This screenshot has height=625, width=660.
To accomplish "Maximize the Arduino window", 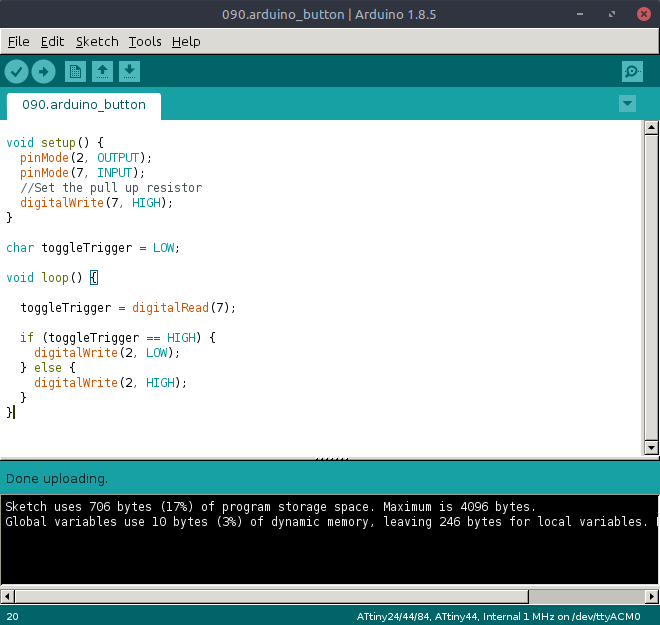I will point(612,14).
